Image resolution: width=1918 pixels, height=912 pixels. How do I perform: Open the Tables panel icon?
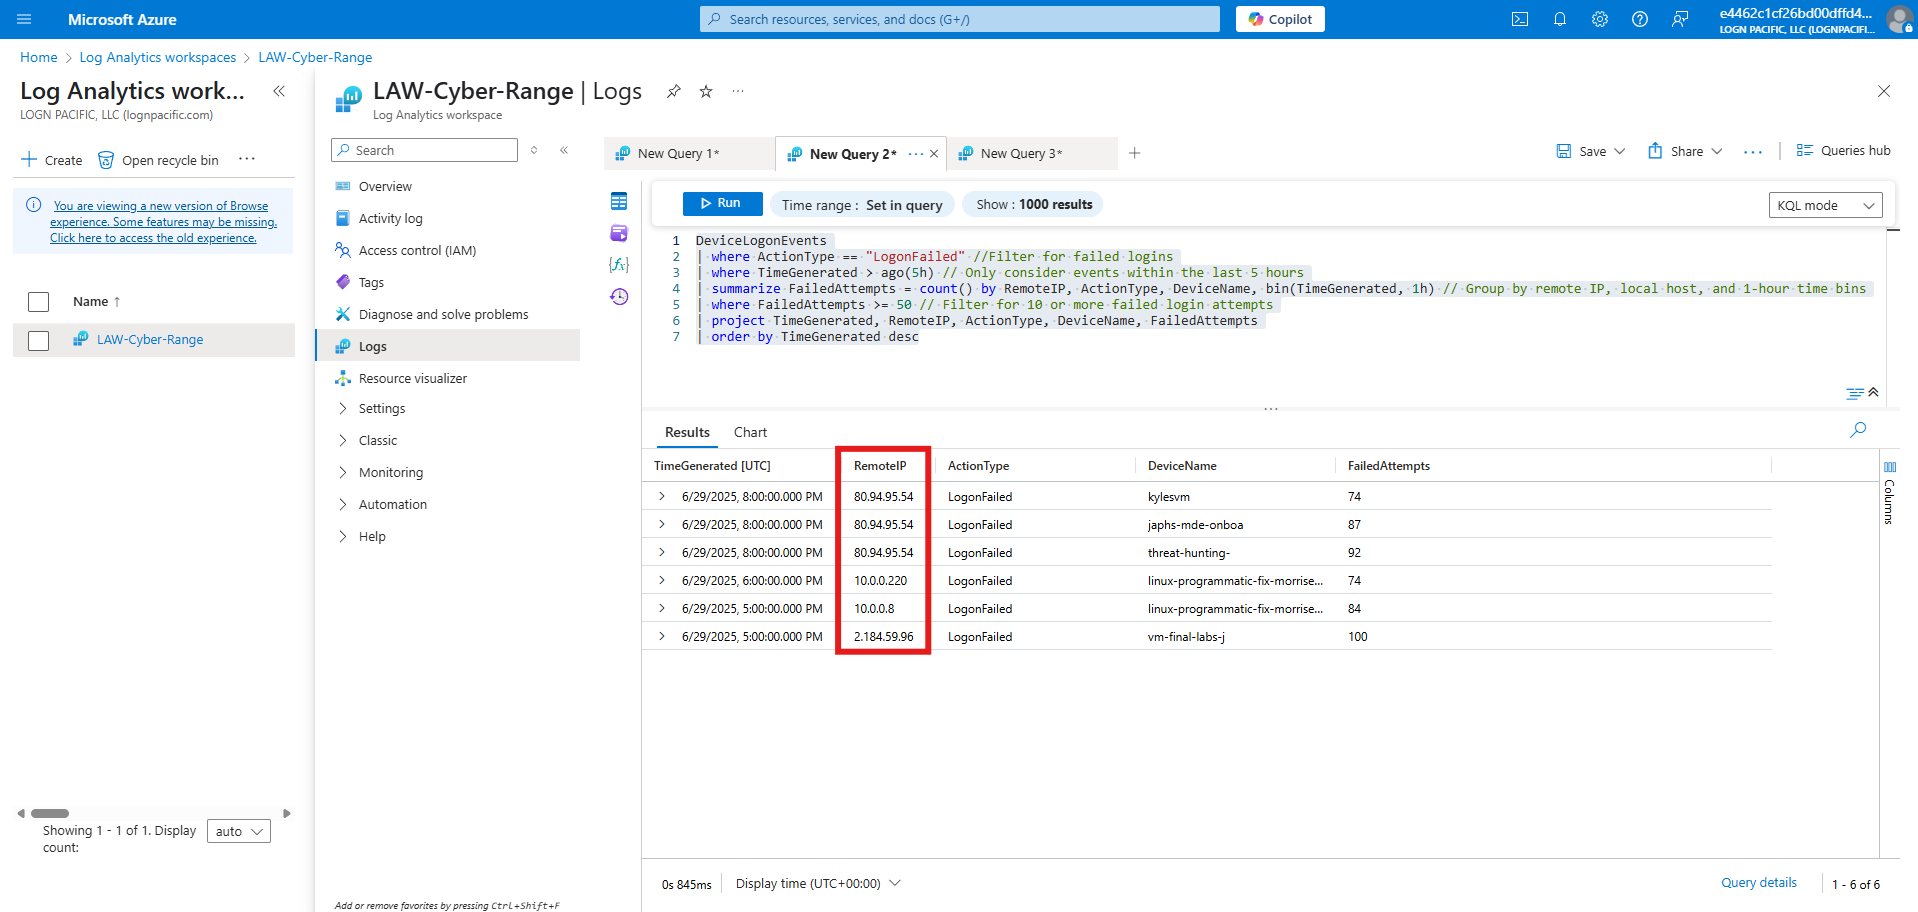point(619,201)
